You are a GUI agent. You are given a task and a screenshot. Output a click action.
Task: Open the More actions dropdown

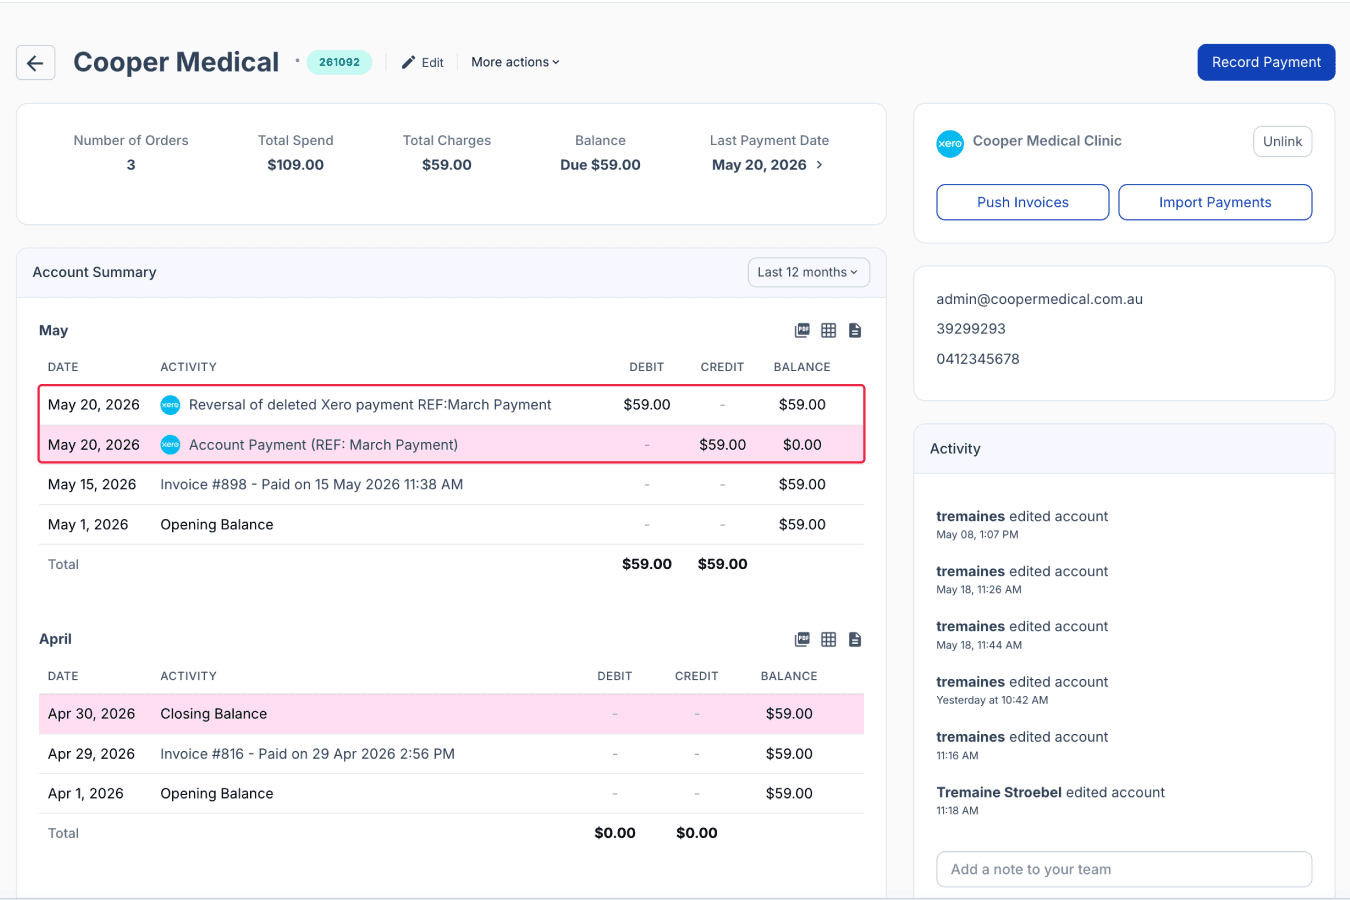(515, 62)
